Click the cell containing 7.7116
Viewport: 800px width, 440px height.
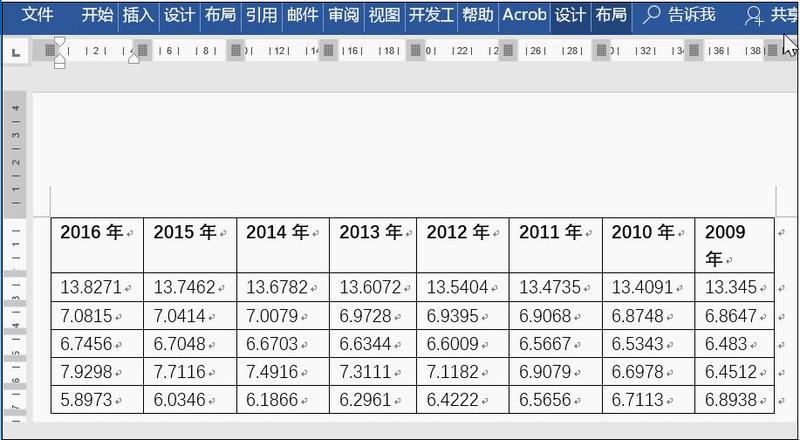click(190, 372)
